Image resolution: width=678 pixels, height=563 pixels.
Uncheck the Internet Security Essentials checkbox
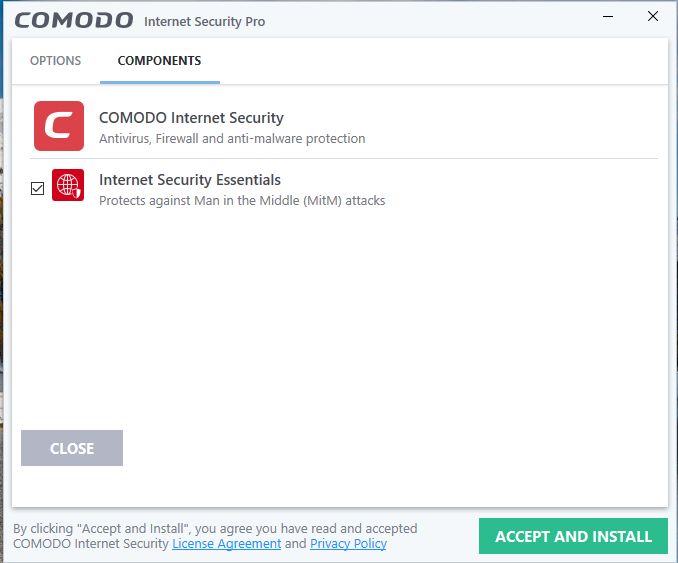pos(38,188)
